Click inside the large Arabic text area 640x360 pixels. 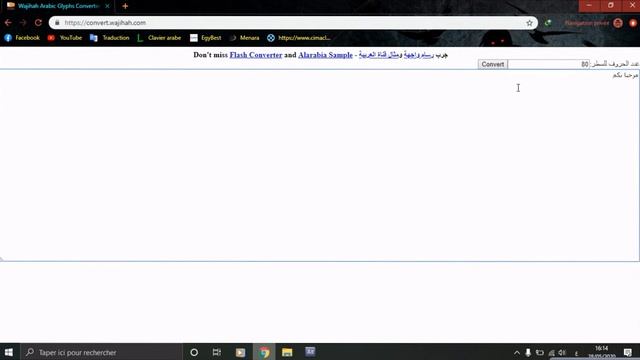point(320,165)
